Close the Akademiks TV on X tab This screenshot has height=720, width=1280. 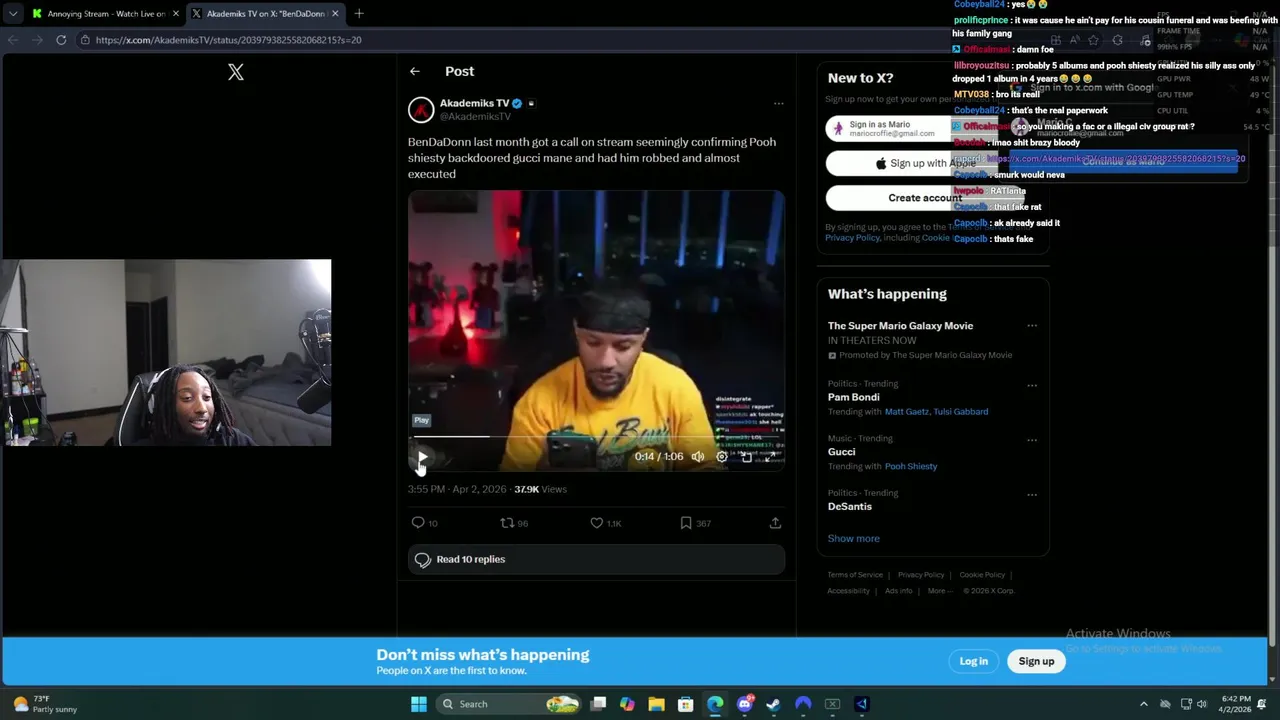pos(335,14)
